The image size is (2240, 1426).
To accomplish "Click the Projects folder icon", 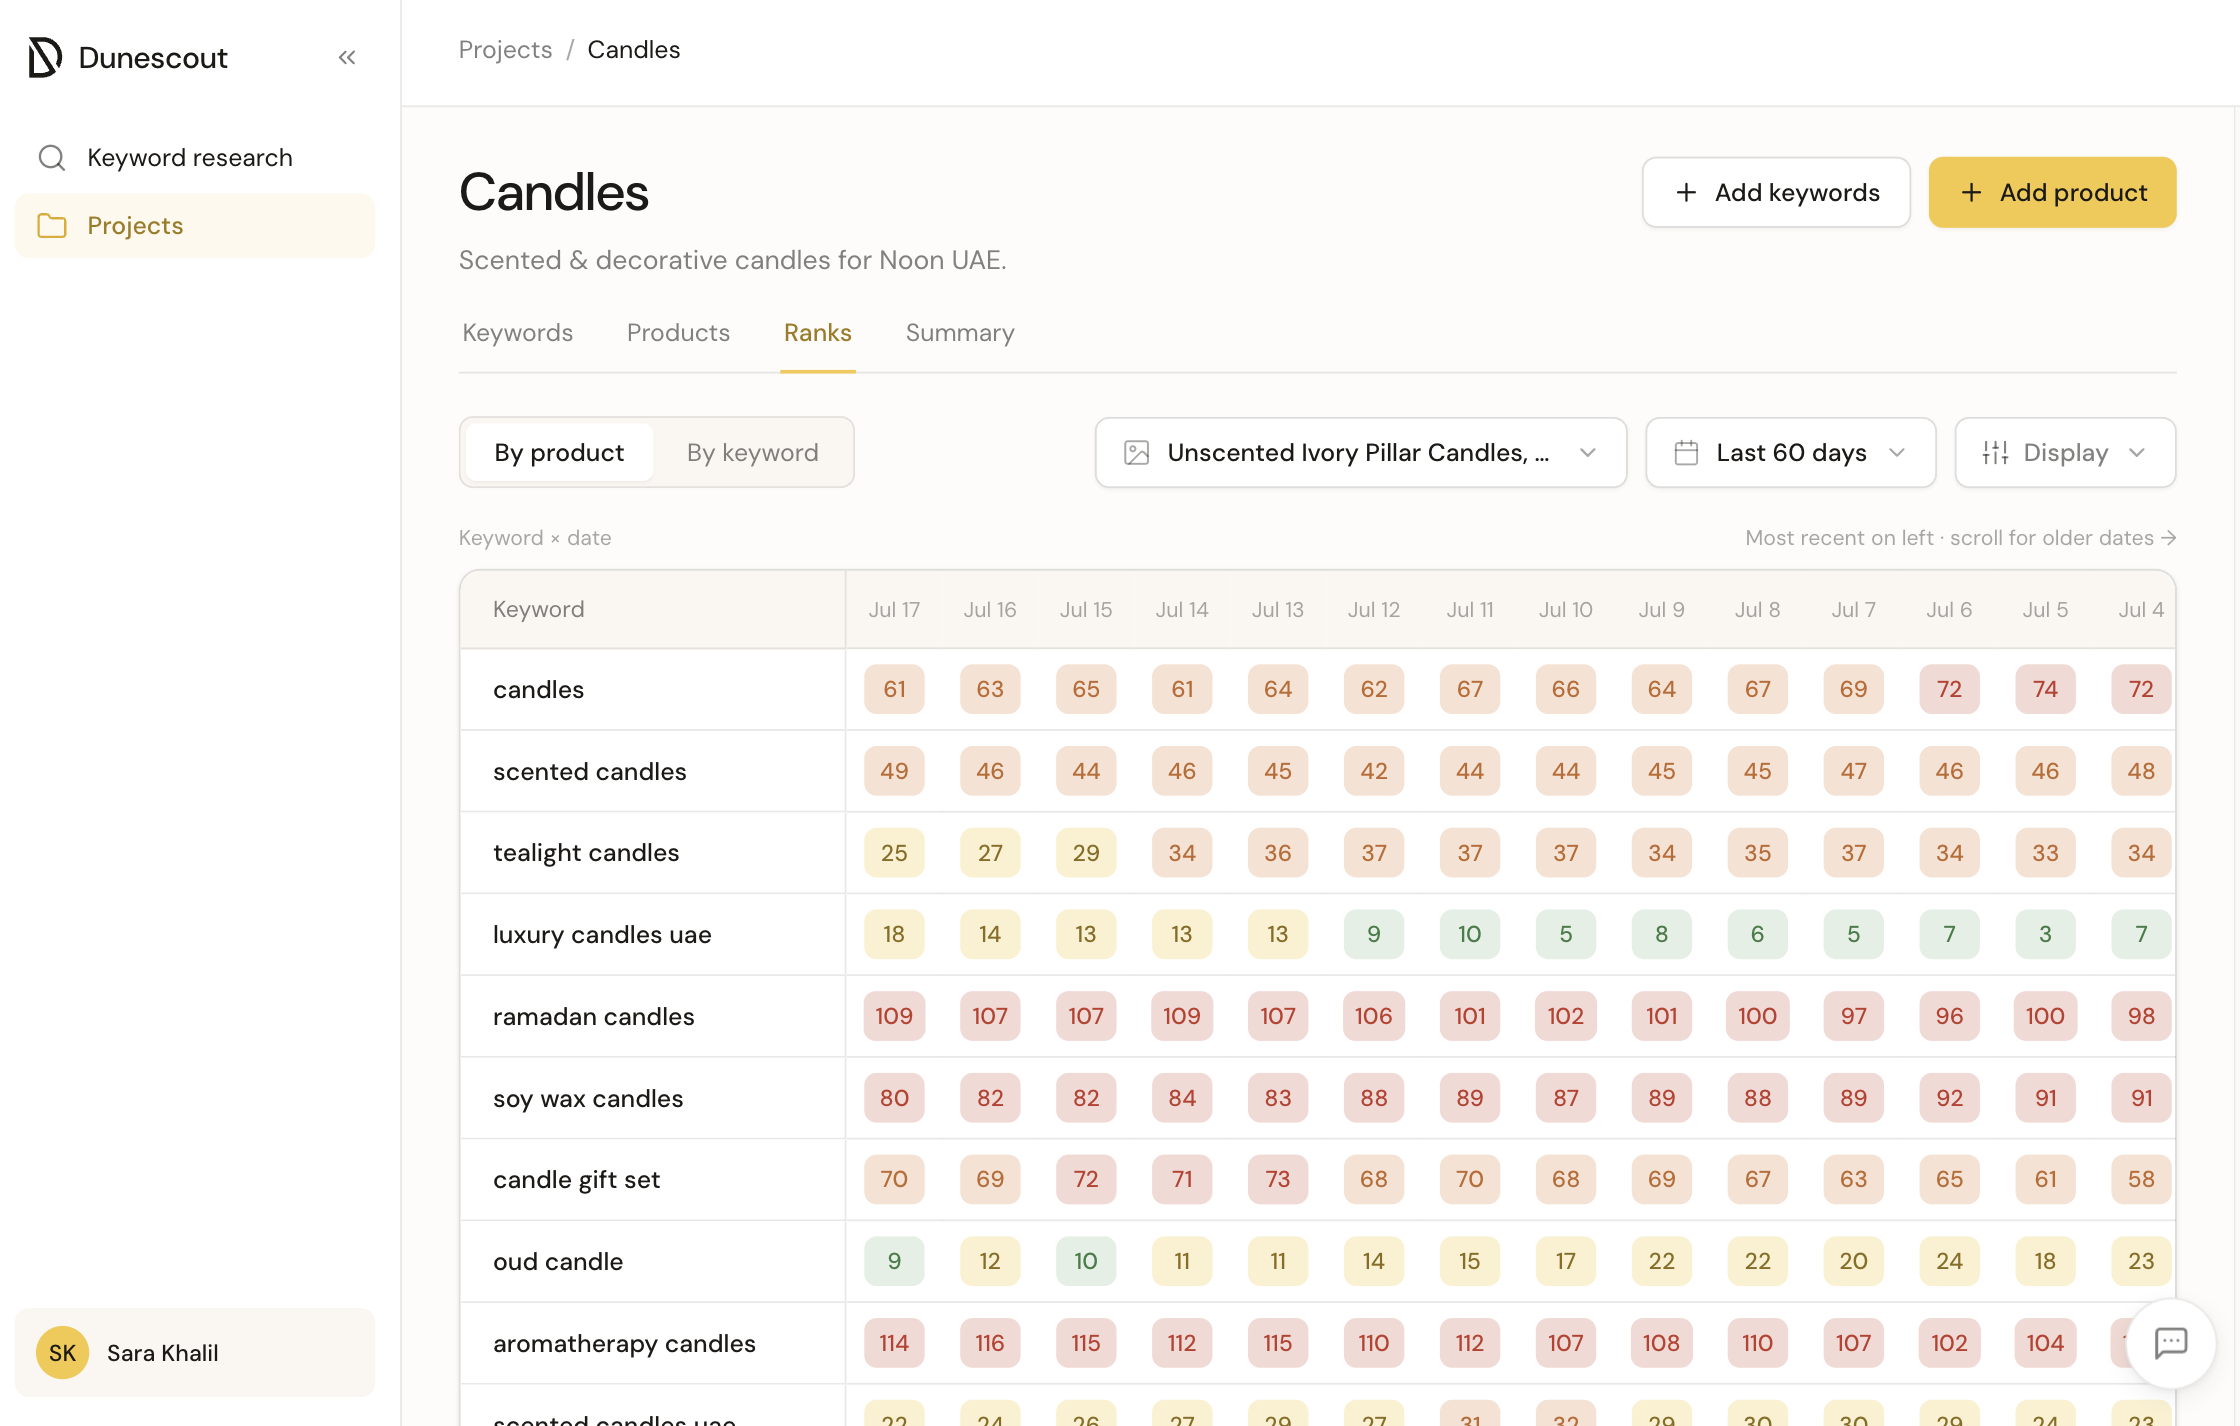I will pos(52,226).
